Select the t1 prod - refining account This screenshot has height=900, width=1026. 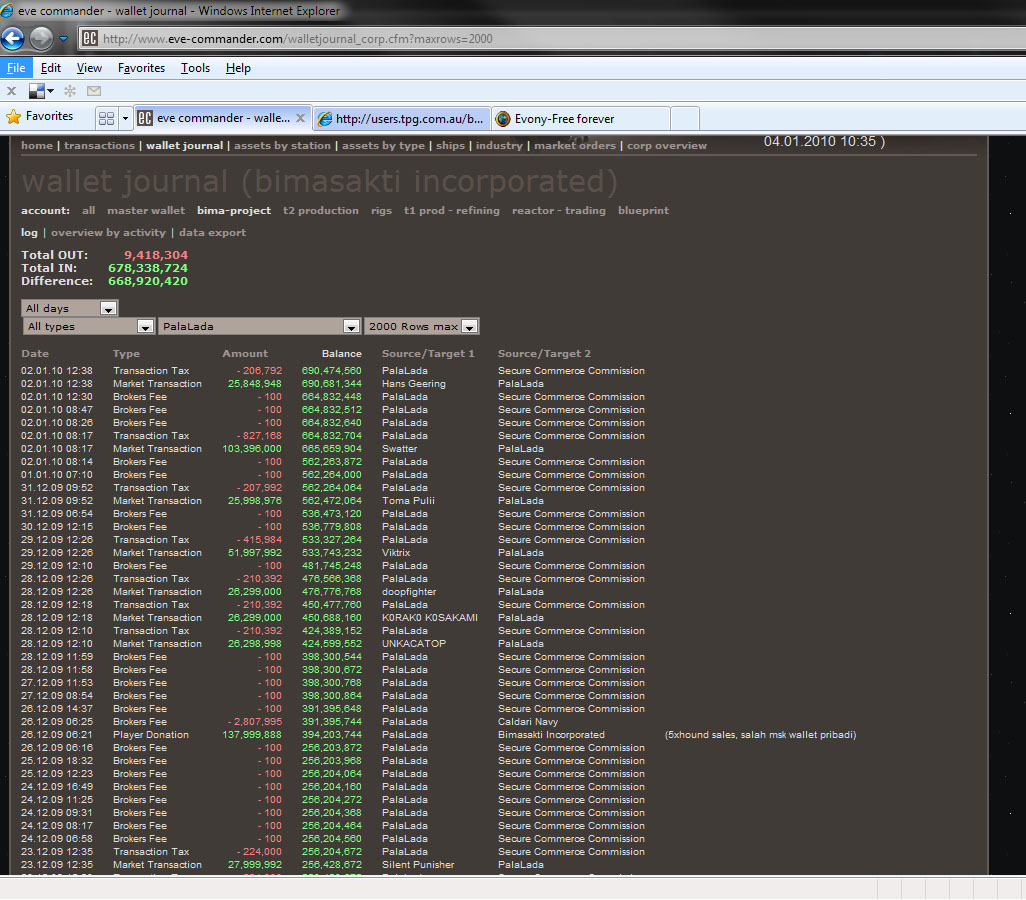(451, 210)
